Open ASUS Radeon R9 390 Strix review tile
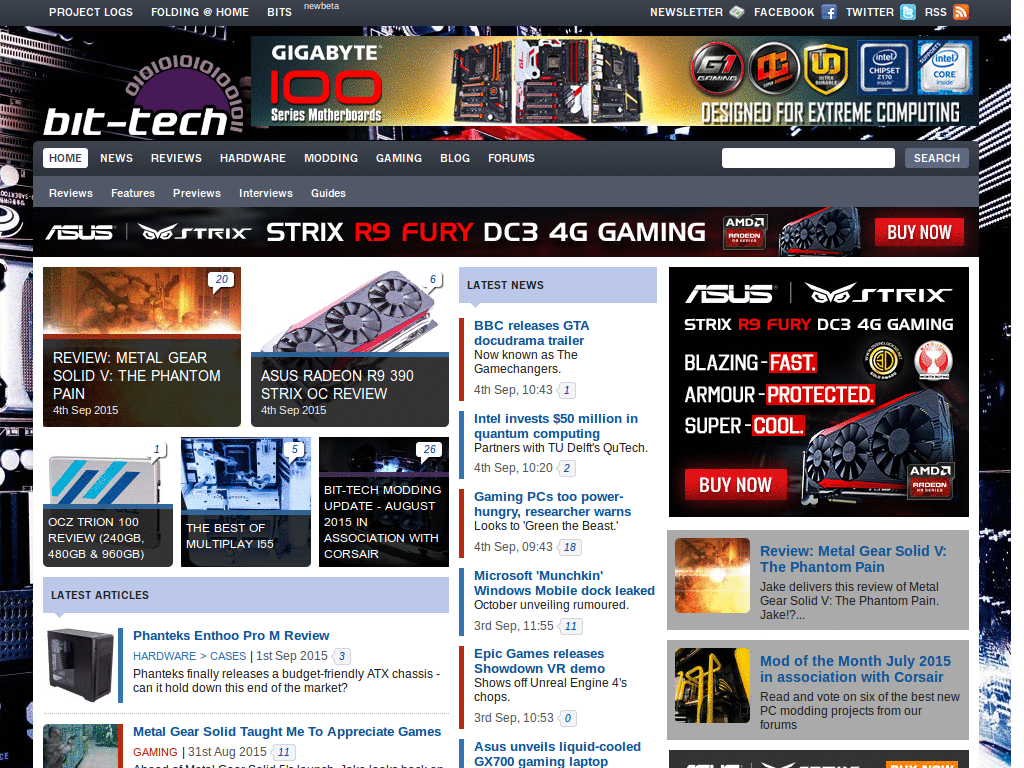 pos(350,347)
